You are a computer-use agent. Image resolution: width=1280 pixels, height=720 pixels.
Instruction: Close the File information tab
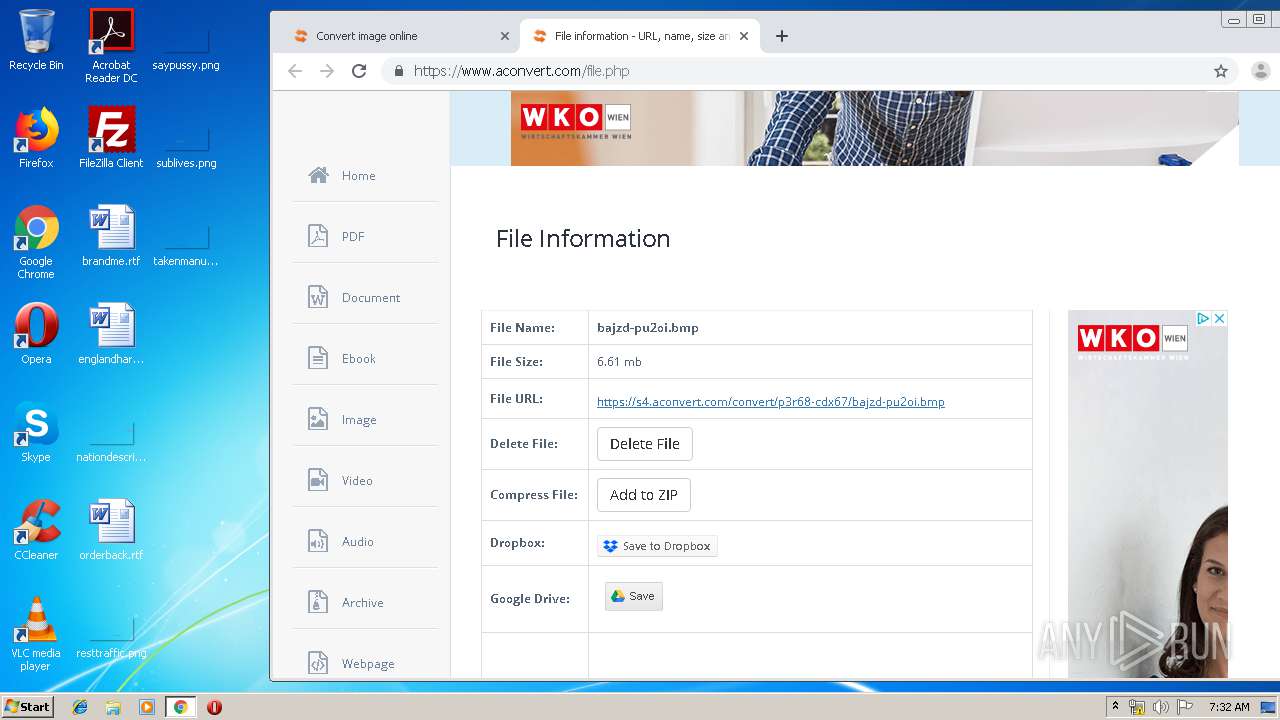click(744, 36)
